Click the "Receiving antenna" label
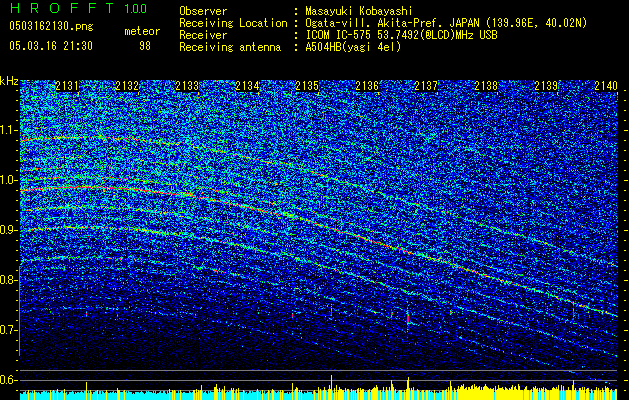629x400 pixels. 230,47
